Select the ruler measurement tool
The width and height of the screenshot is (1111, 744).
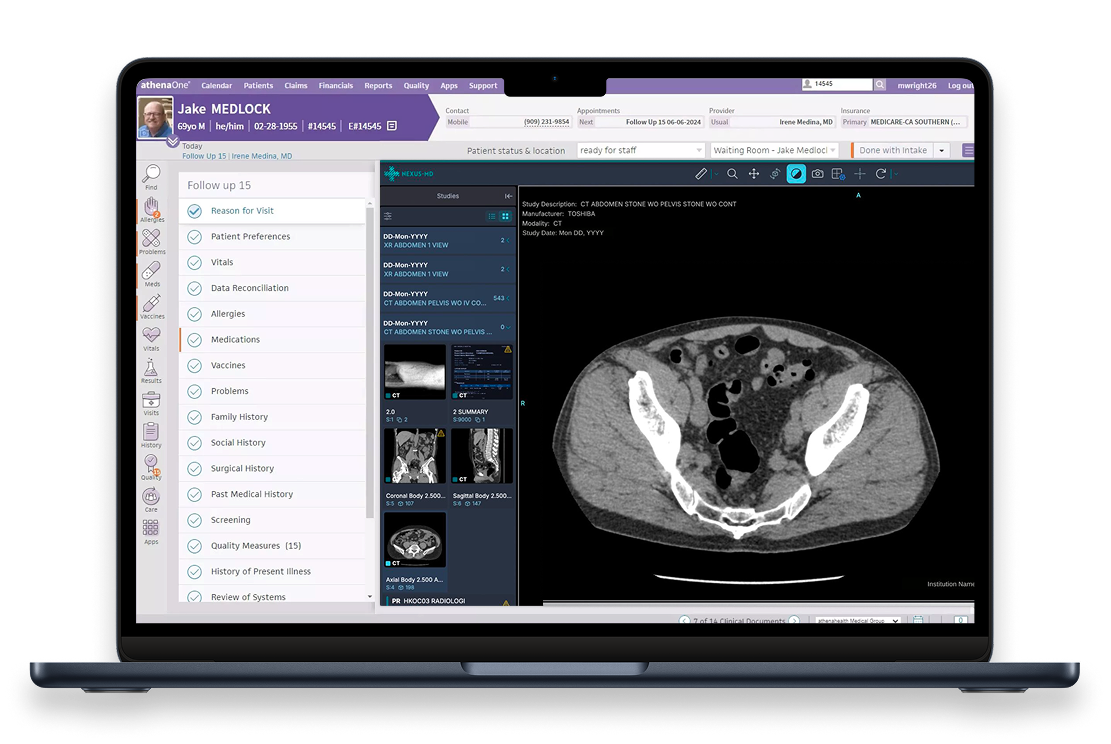(701, 174)
